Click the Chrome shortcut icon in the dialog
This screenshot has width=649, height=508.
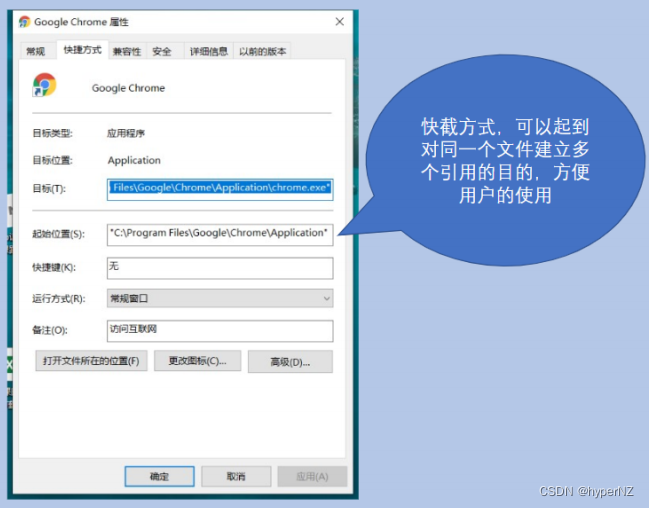tap(44, 85)
